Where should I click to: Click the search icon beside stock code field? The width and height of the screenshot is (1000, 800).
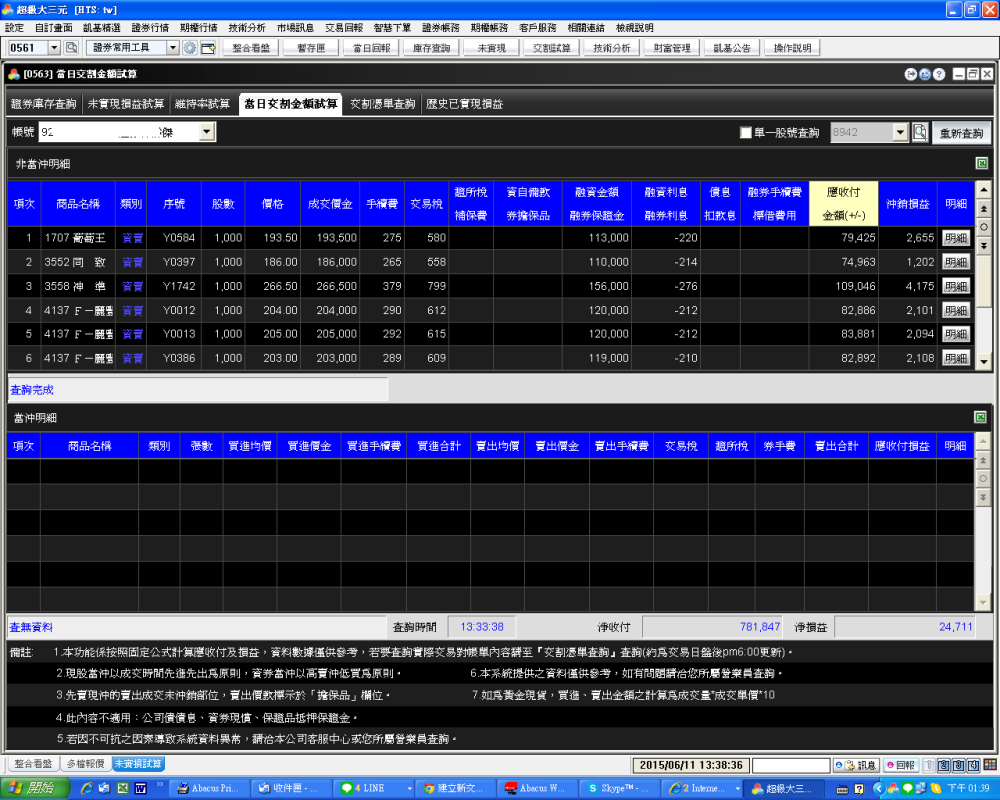pos(920,133)
